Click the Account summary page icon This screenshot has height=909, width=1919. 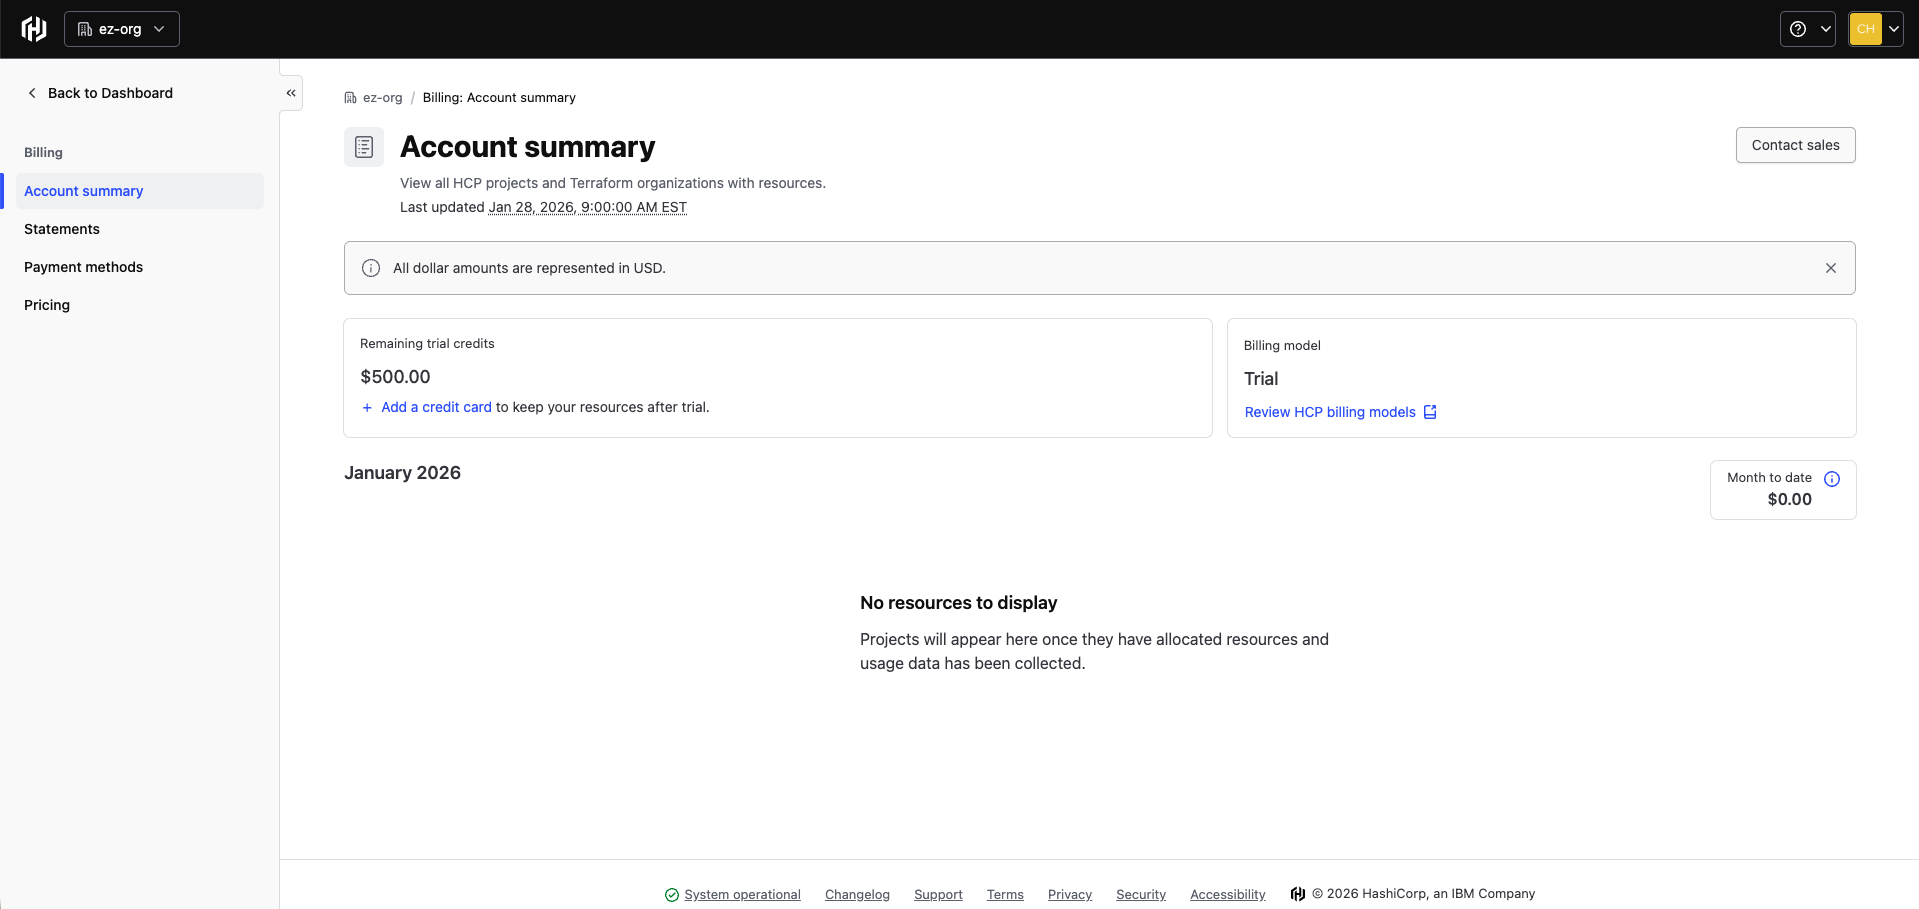(364, 147)
